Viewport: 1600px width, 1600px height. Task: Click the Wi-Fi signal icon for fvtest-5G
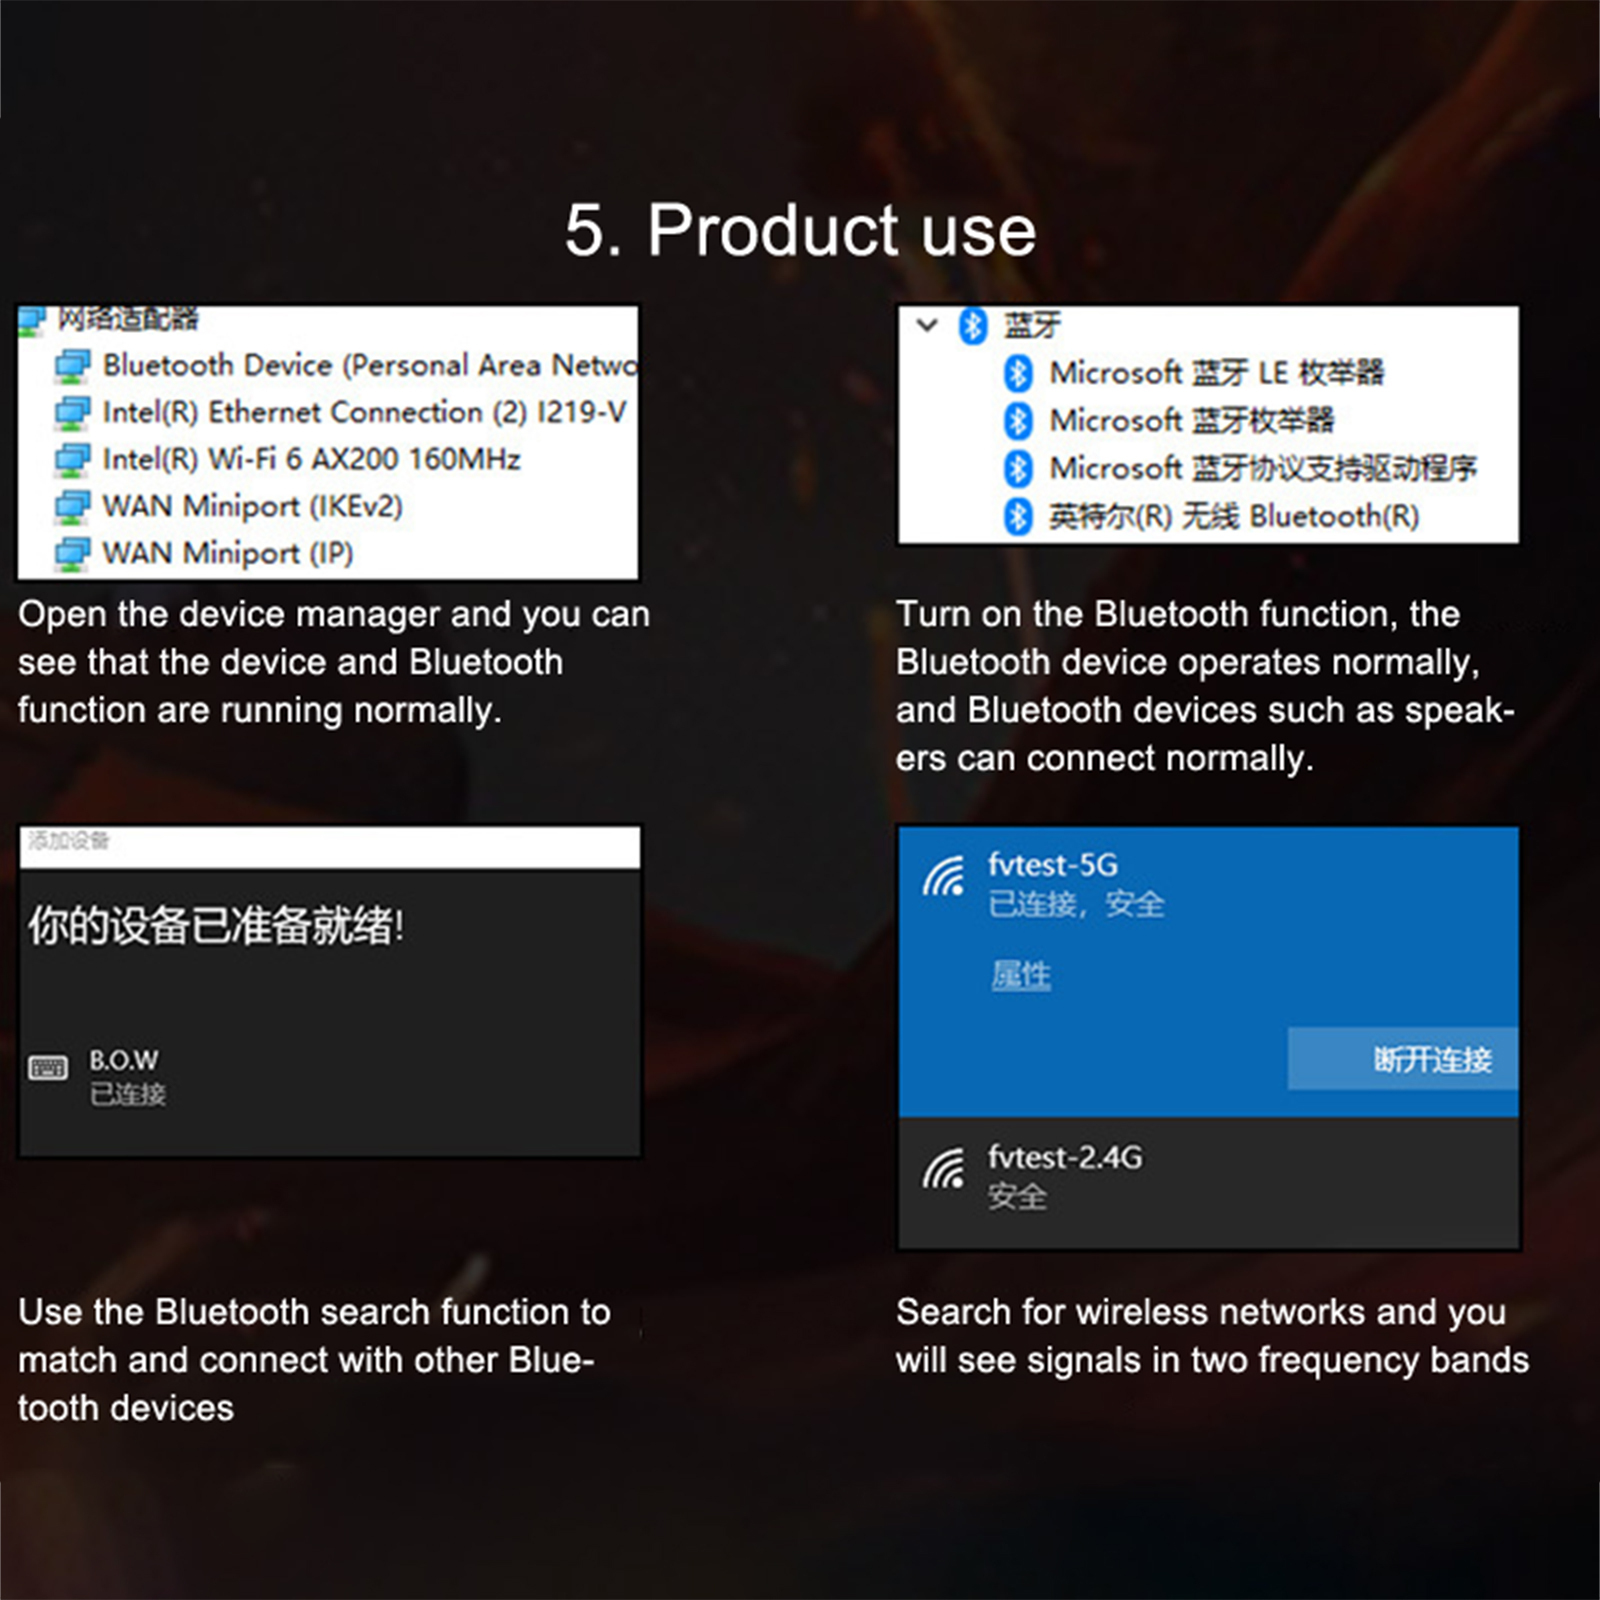click(944, 877)
